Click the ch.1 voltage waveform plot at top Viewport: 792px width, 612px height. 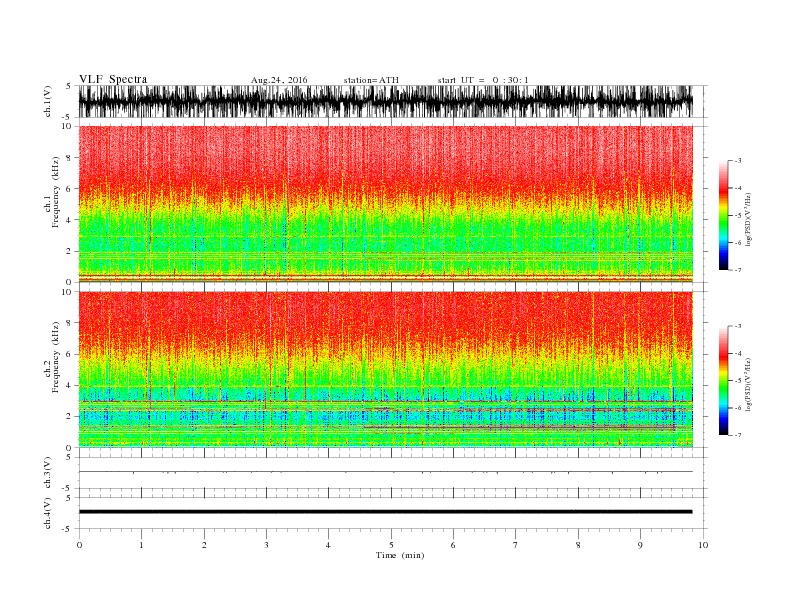point(385,101)
